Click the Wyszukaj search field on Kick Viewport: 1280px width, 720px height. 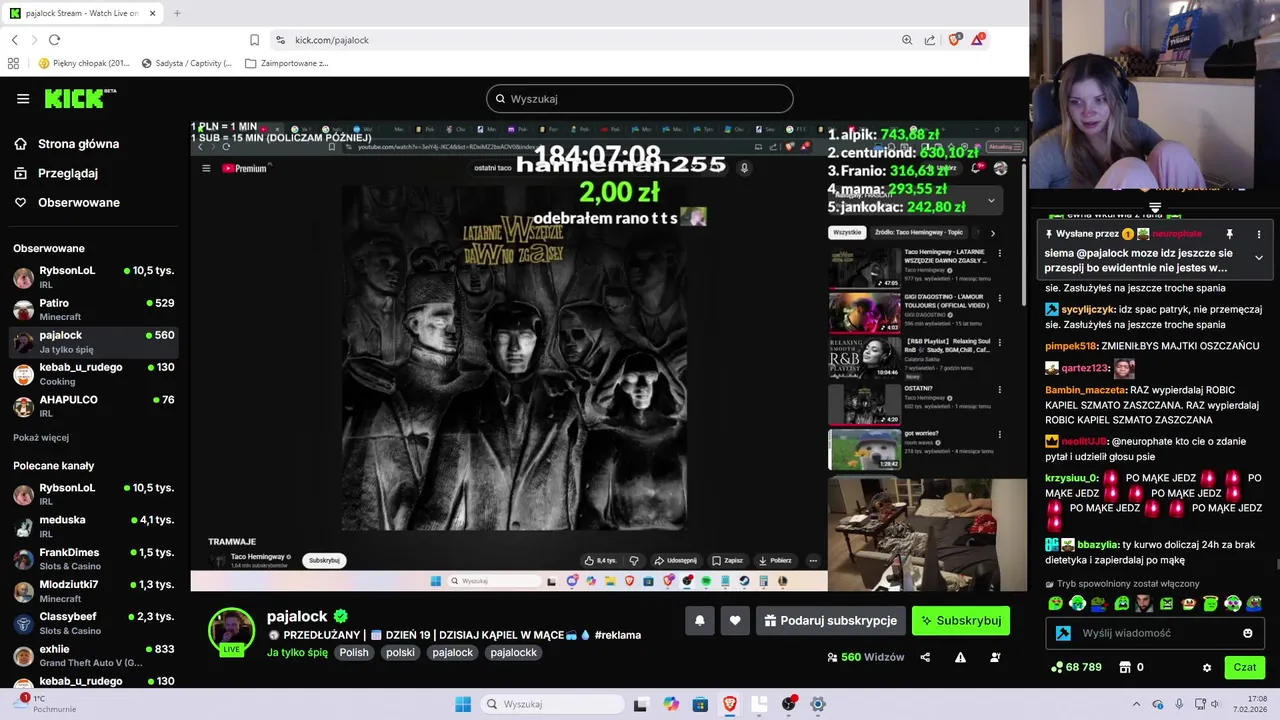(x=640, y=99)
